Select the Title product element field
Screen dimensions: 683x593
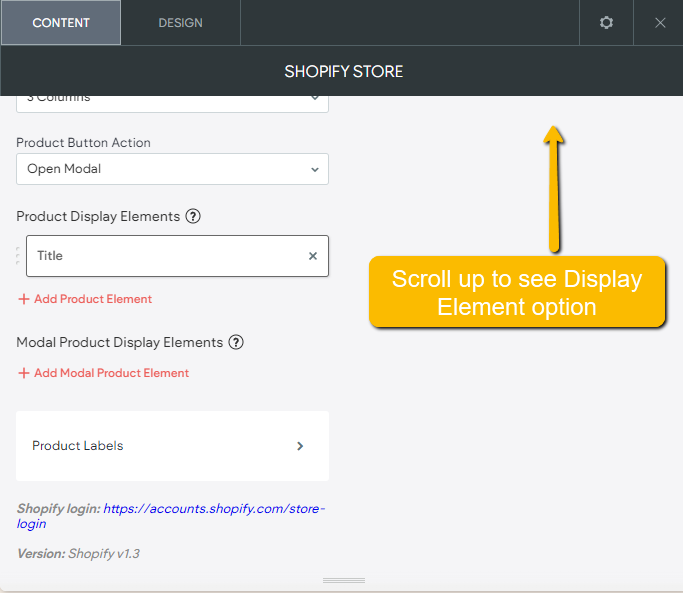click(x=177, y=256)
